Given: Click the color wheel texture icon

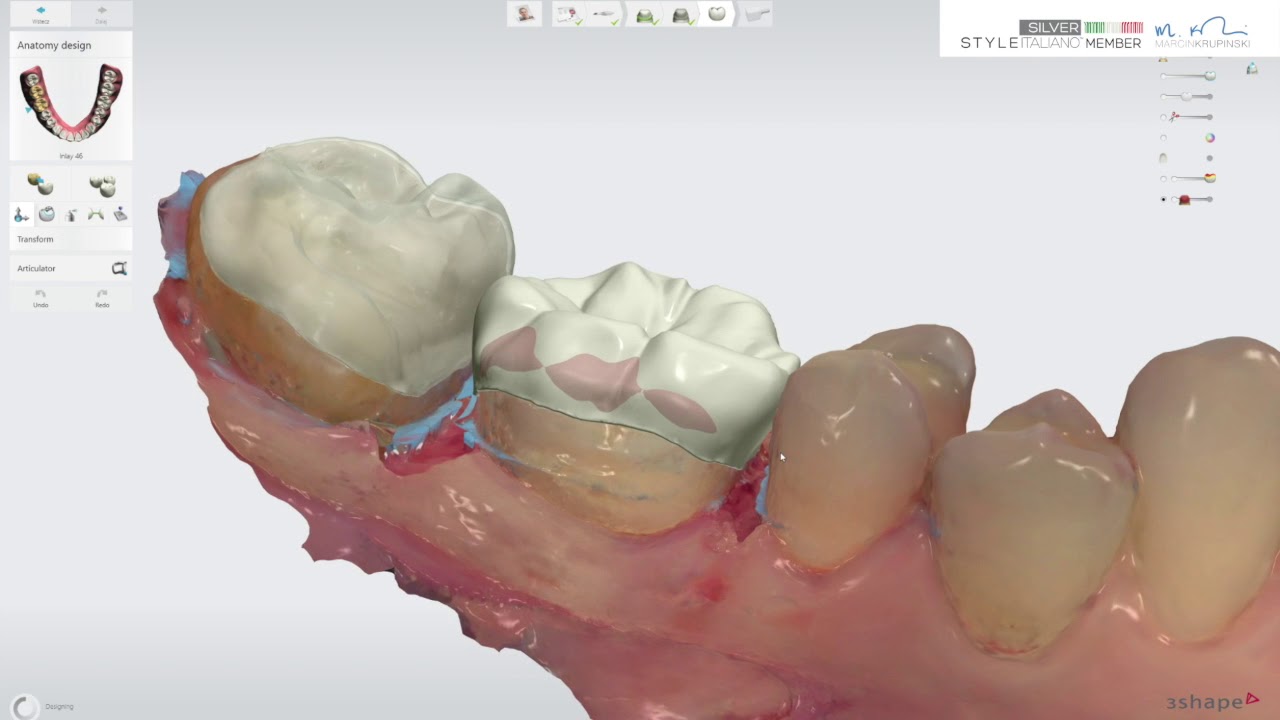Looking at the screenshot, I should [1210, 138].
